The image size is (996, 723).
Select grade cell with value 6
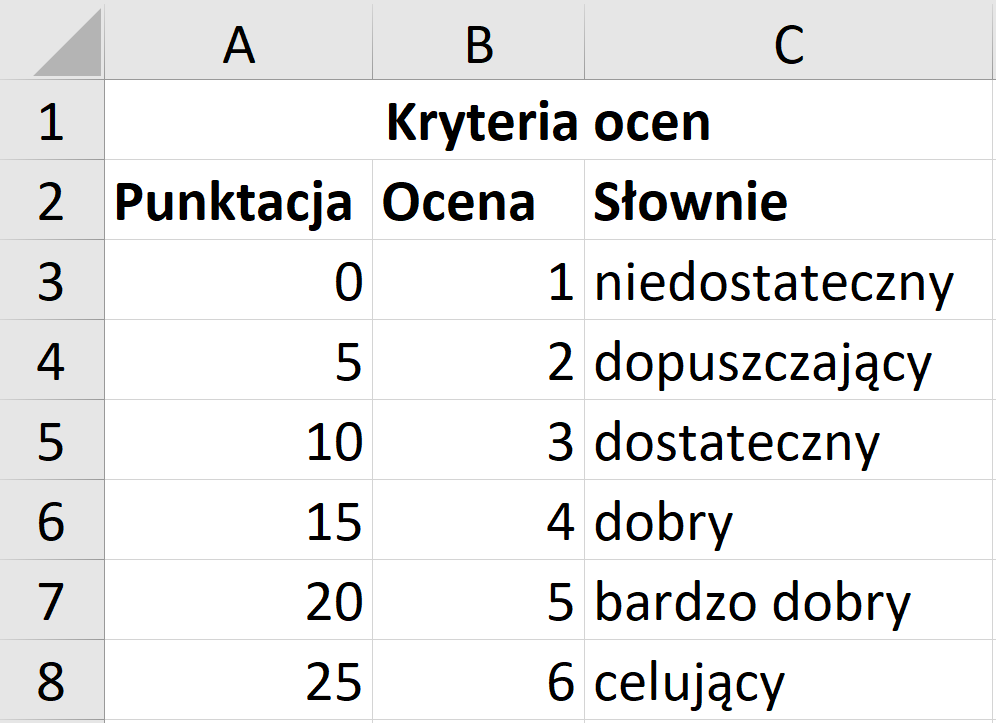[478, 680]
